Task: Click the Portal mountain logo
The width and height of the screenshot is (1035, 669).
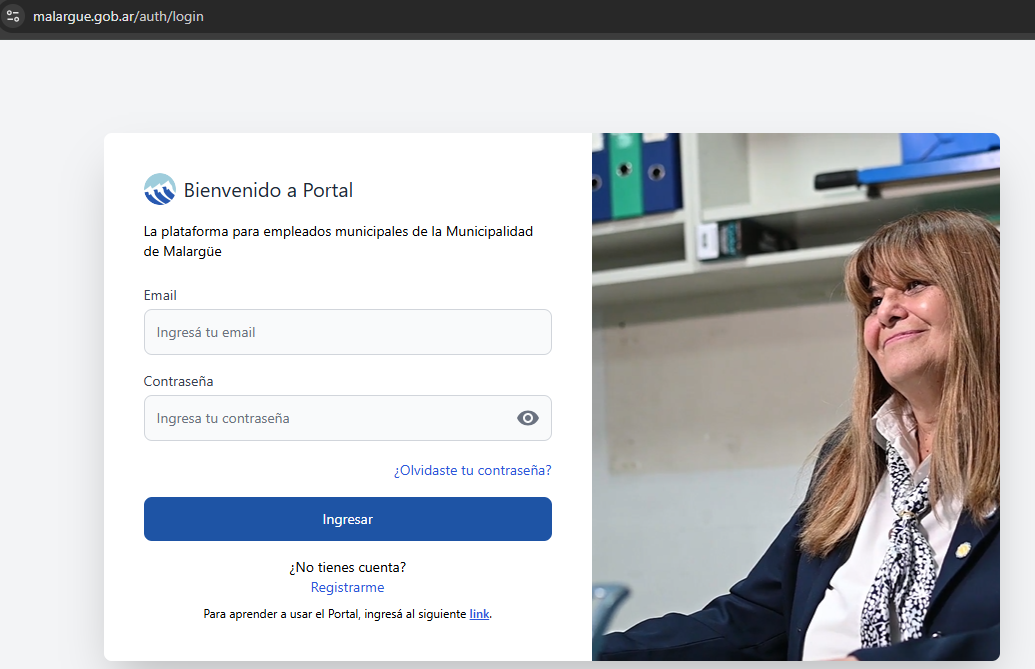Action: pos(160,190)
